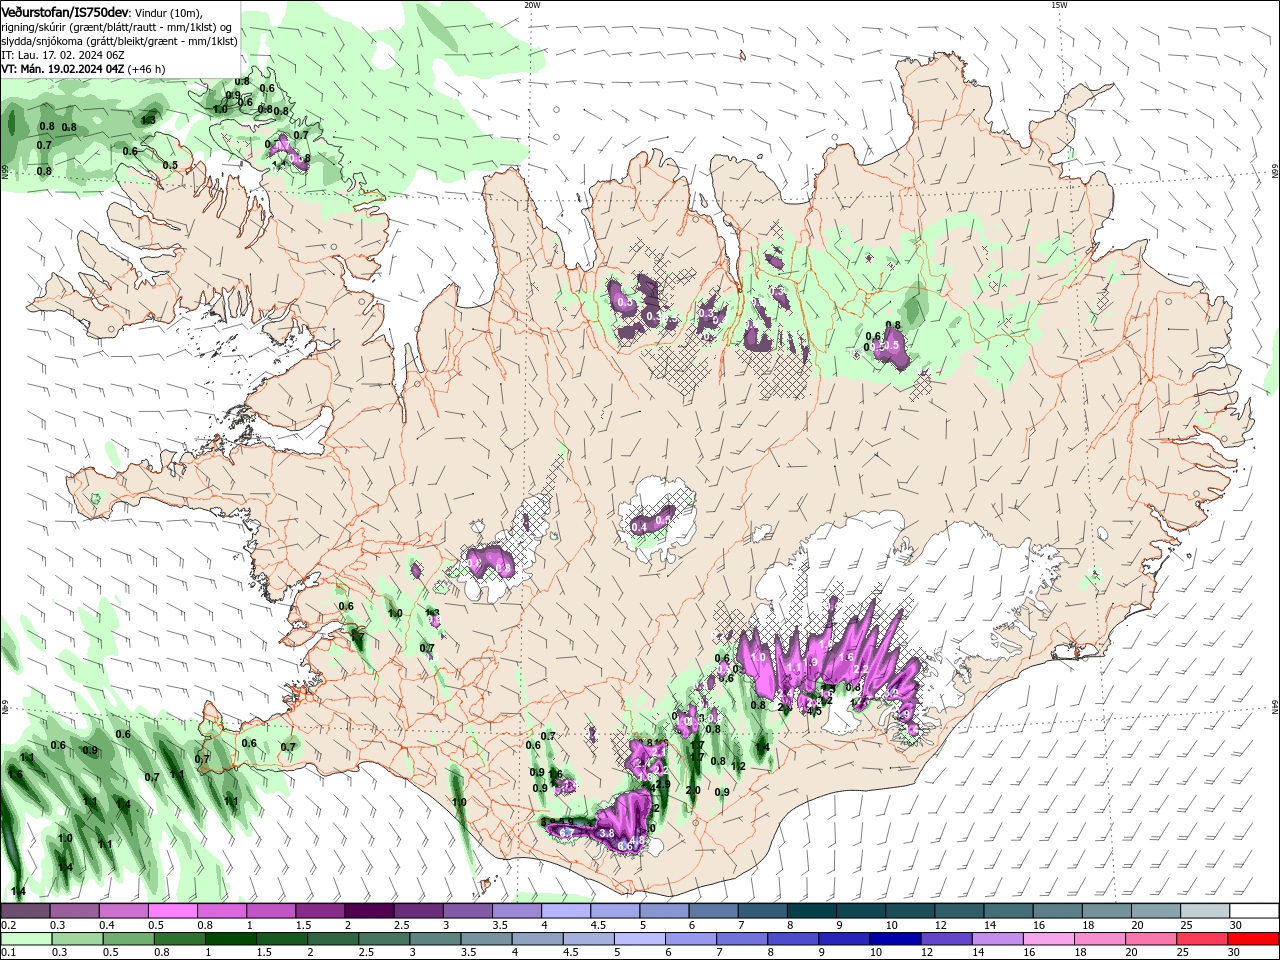Click the forecast offset text (+46 h)
This screenshot has width=1280, height=960.
pos(146,69)
